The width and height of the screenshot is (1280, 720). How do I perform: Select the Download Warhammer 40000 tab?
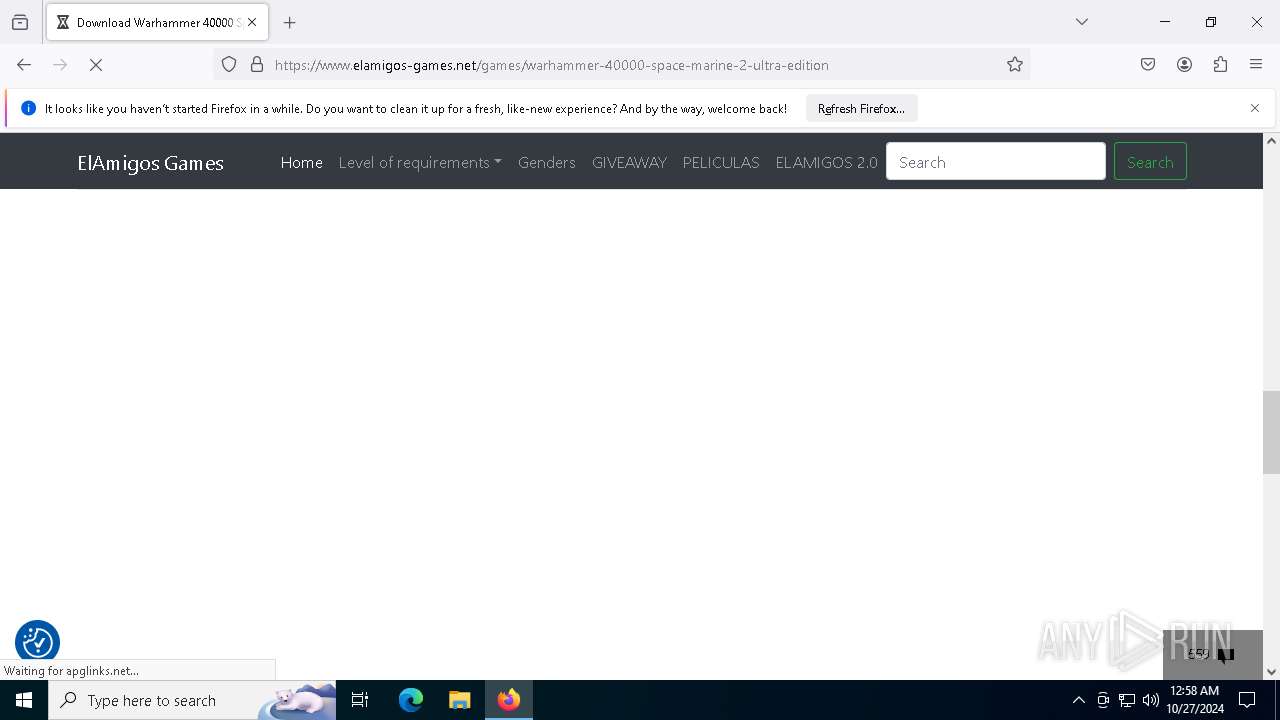tap(157, 22)
